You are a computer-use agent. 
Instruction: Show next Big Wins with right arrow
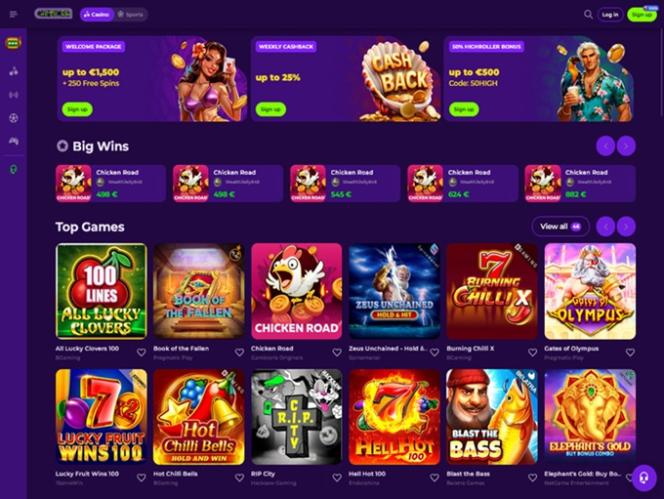click(x=626, y=147)
